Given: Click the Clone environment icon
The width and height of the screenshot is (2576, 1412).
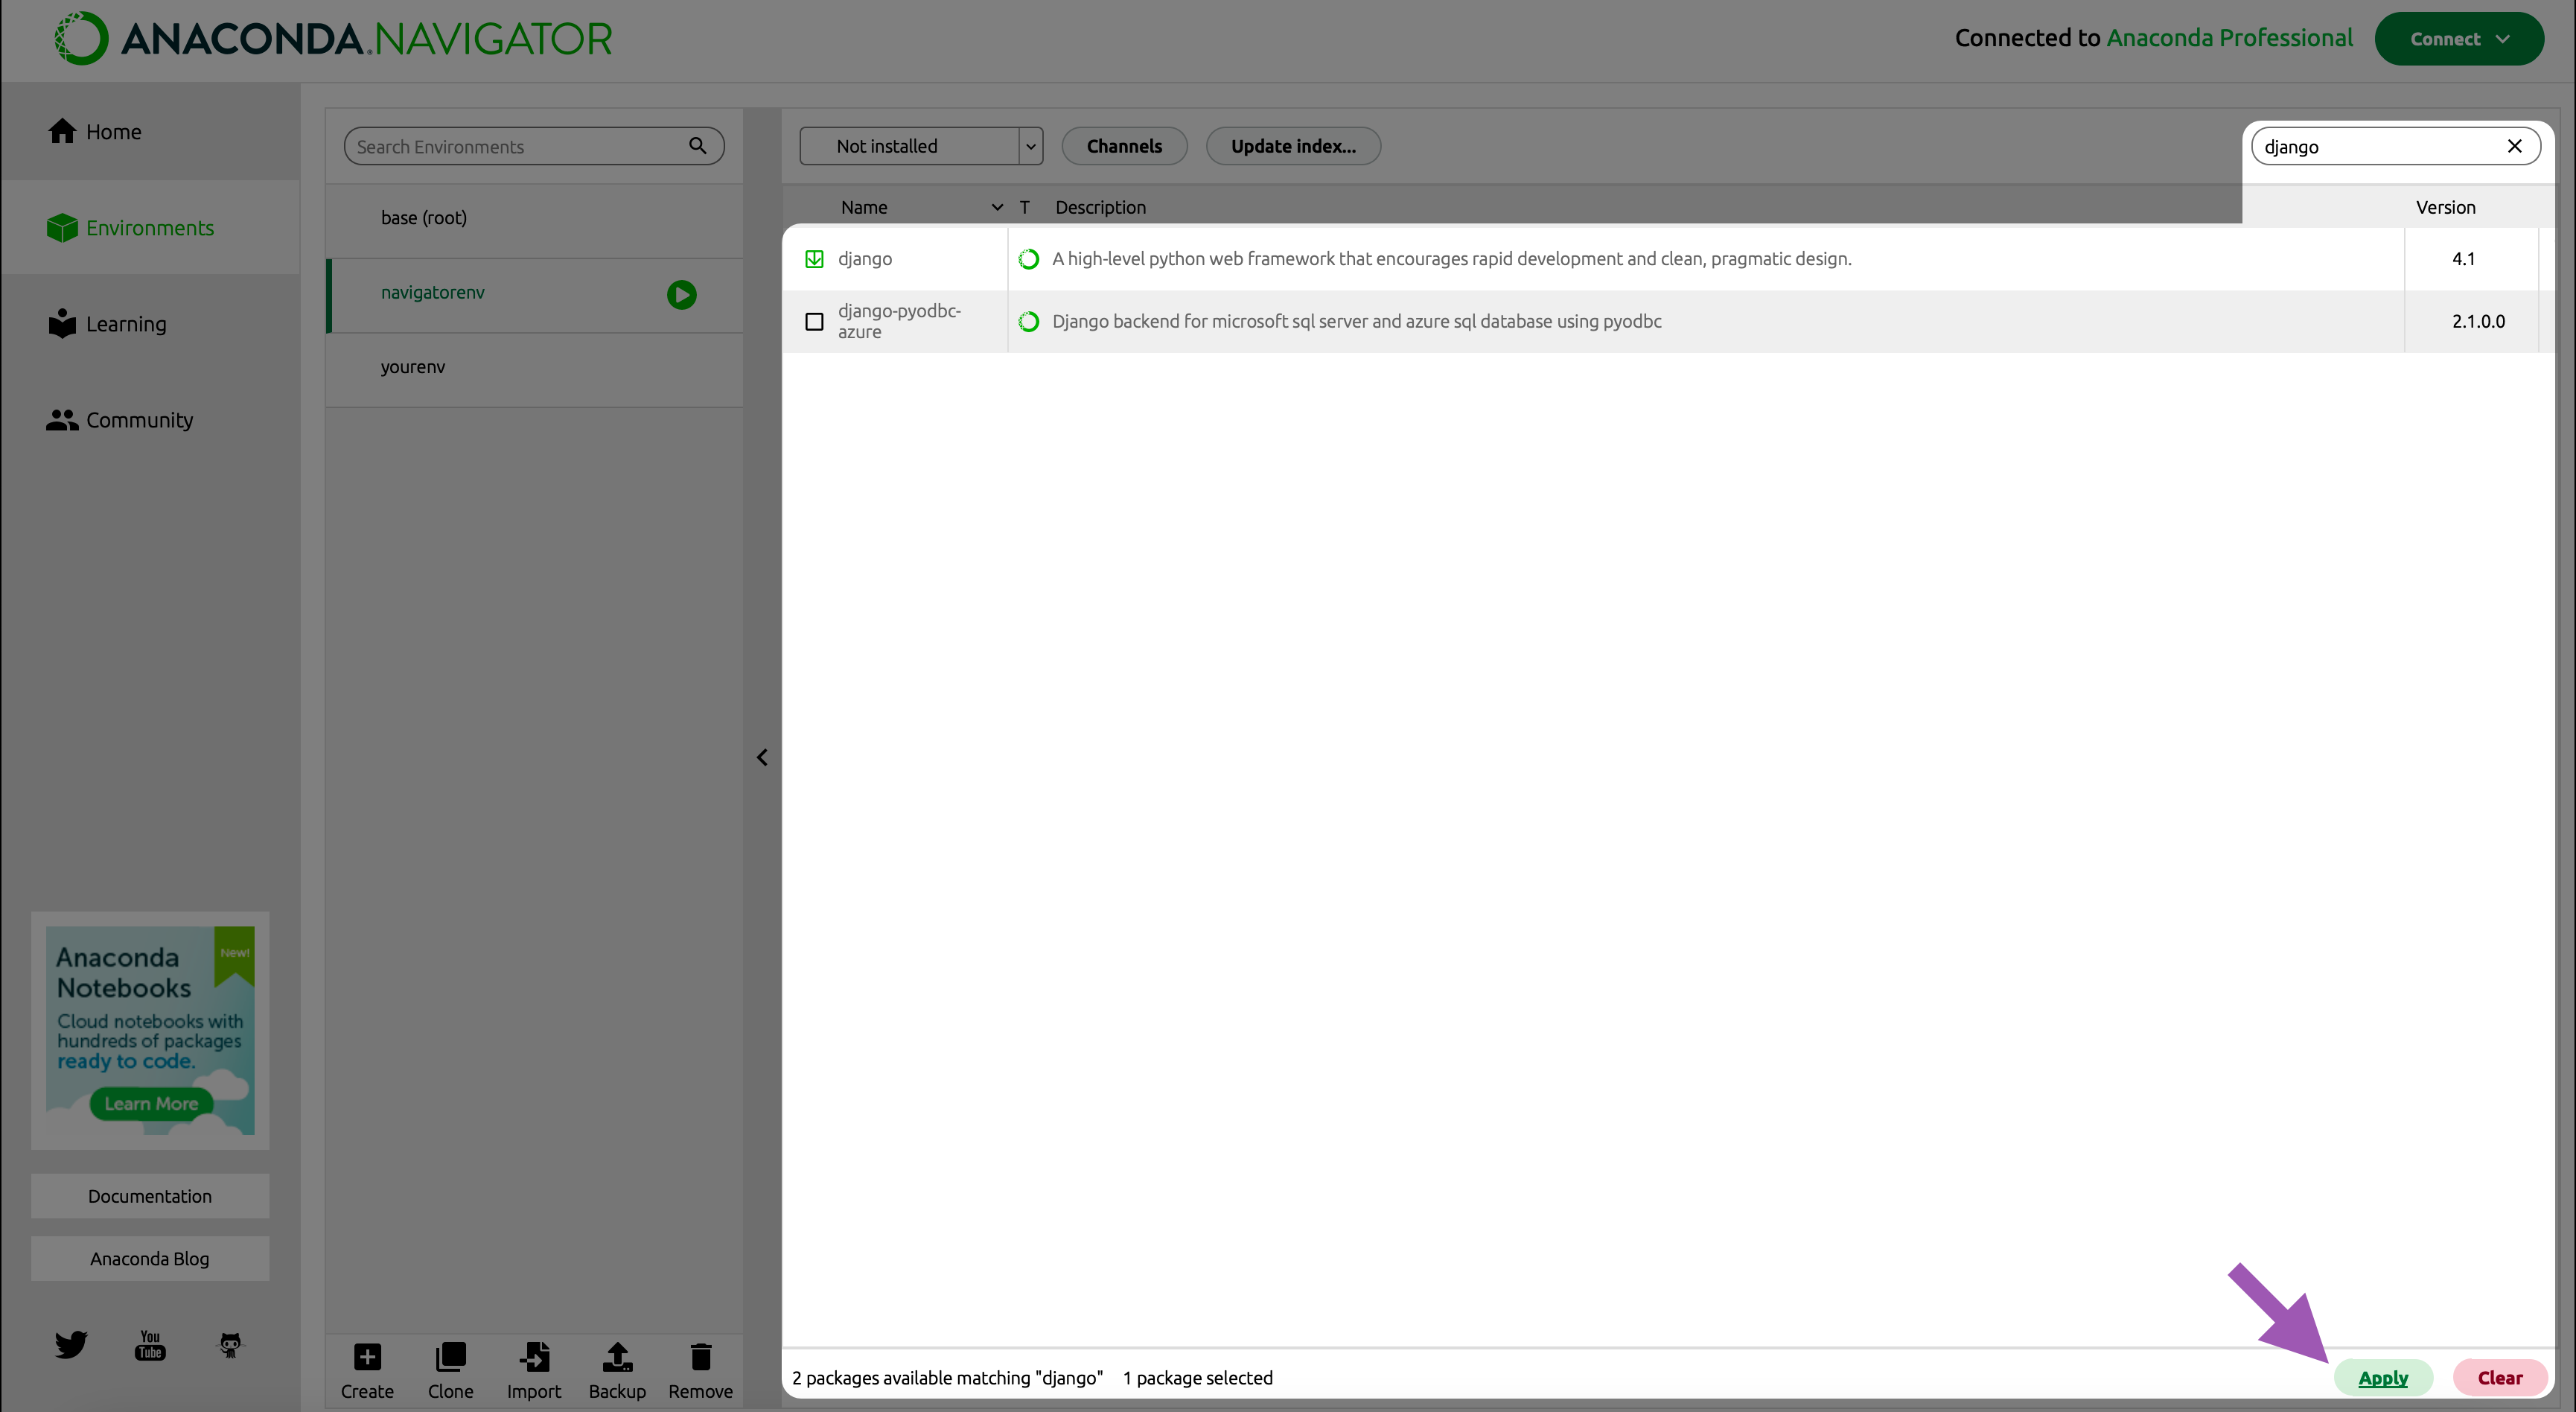Looking at the screenshot, I should coord(450,1357).
